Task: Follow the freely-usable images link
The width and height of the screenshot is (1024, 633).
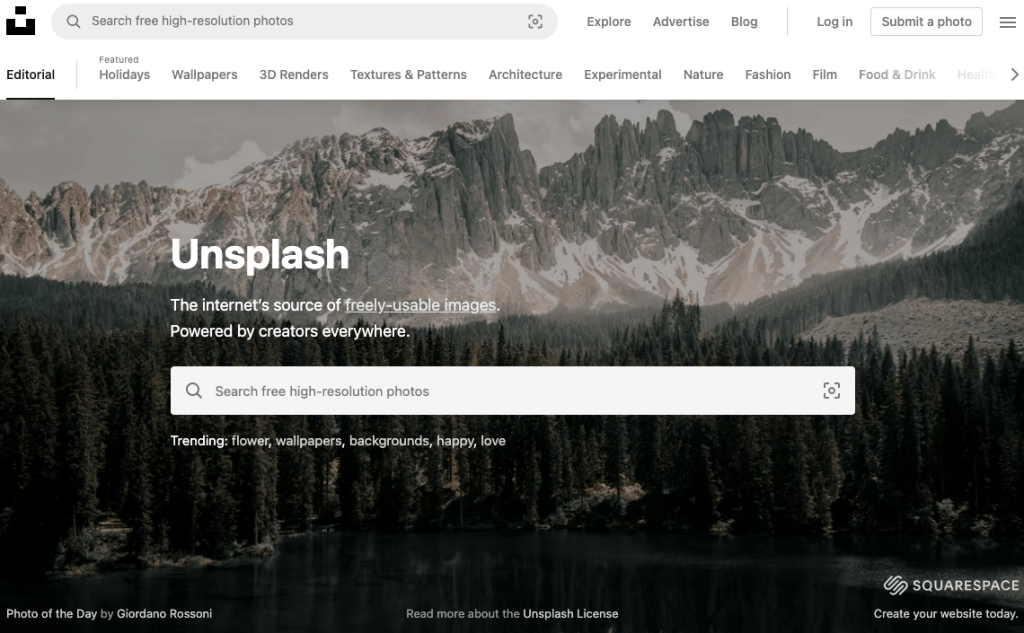Action: coord(420,305)
